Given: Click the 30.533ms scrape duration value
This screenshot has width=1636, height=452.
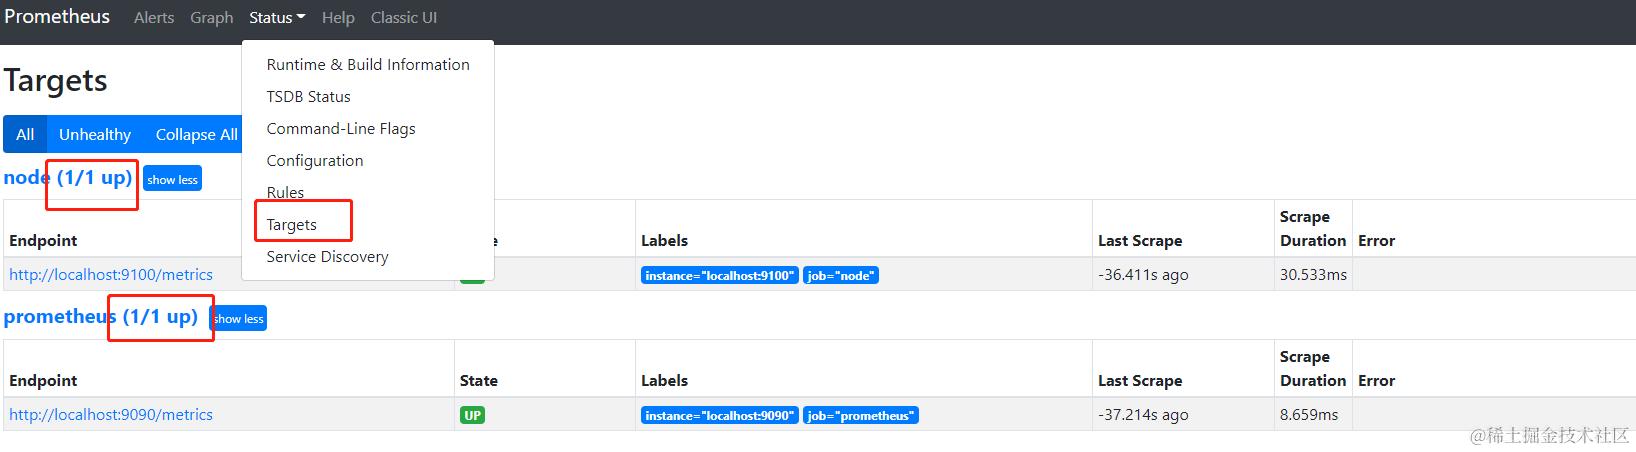Looking at the screenshot, I should coord(1313,275).
